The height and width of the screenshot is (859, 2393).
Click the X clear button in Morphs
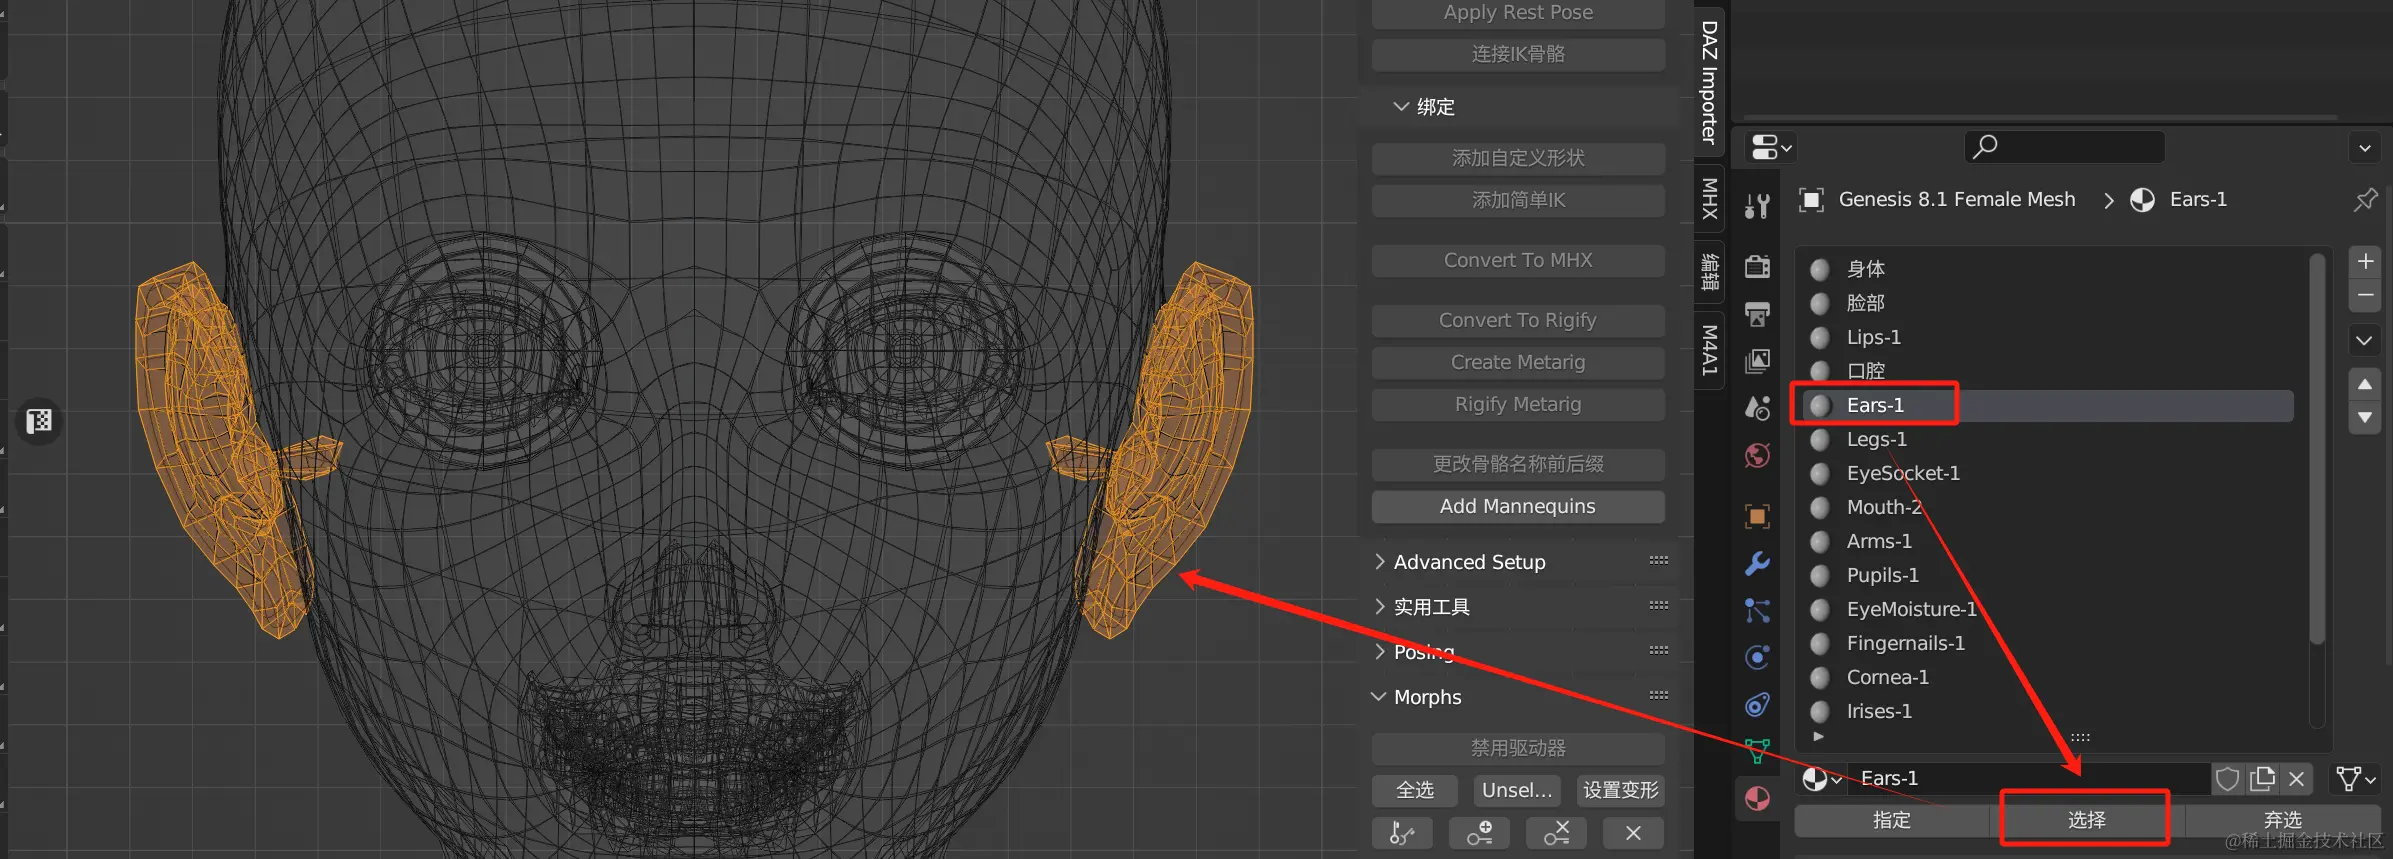tap(1633, 833)
